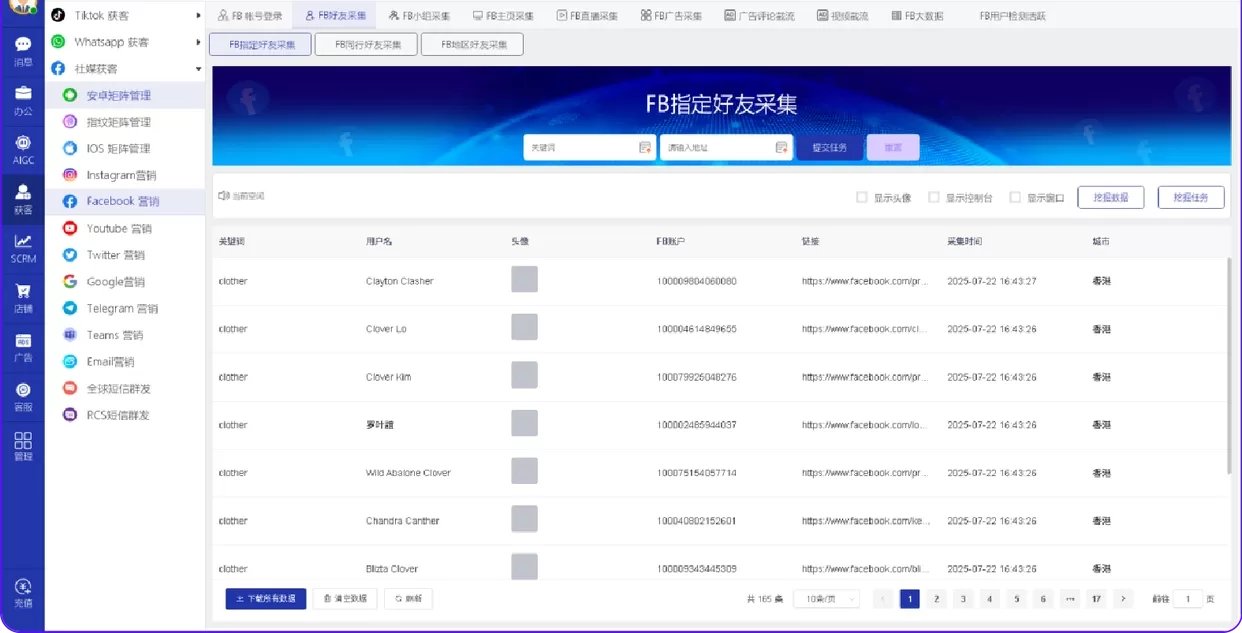The height and width of the screenshot is (633, 1242).
Task: Switch to the FB小组采集 tab
Action: [x=423, y=15]
